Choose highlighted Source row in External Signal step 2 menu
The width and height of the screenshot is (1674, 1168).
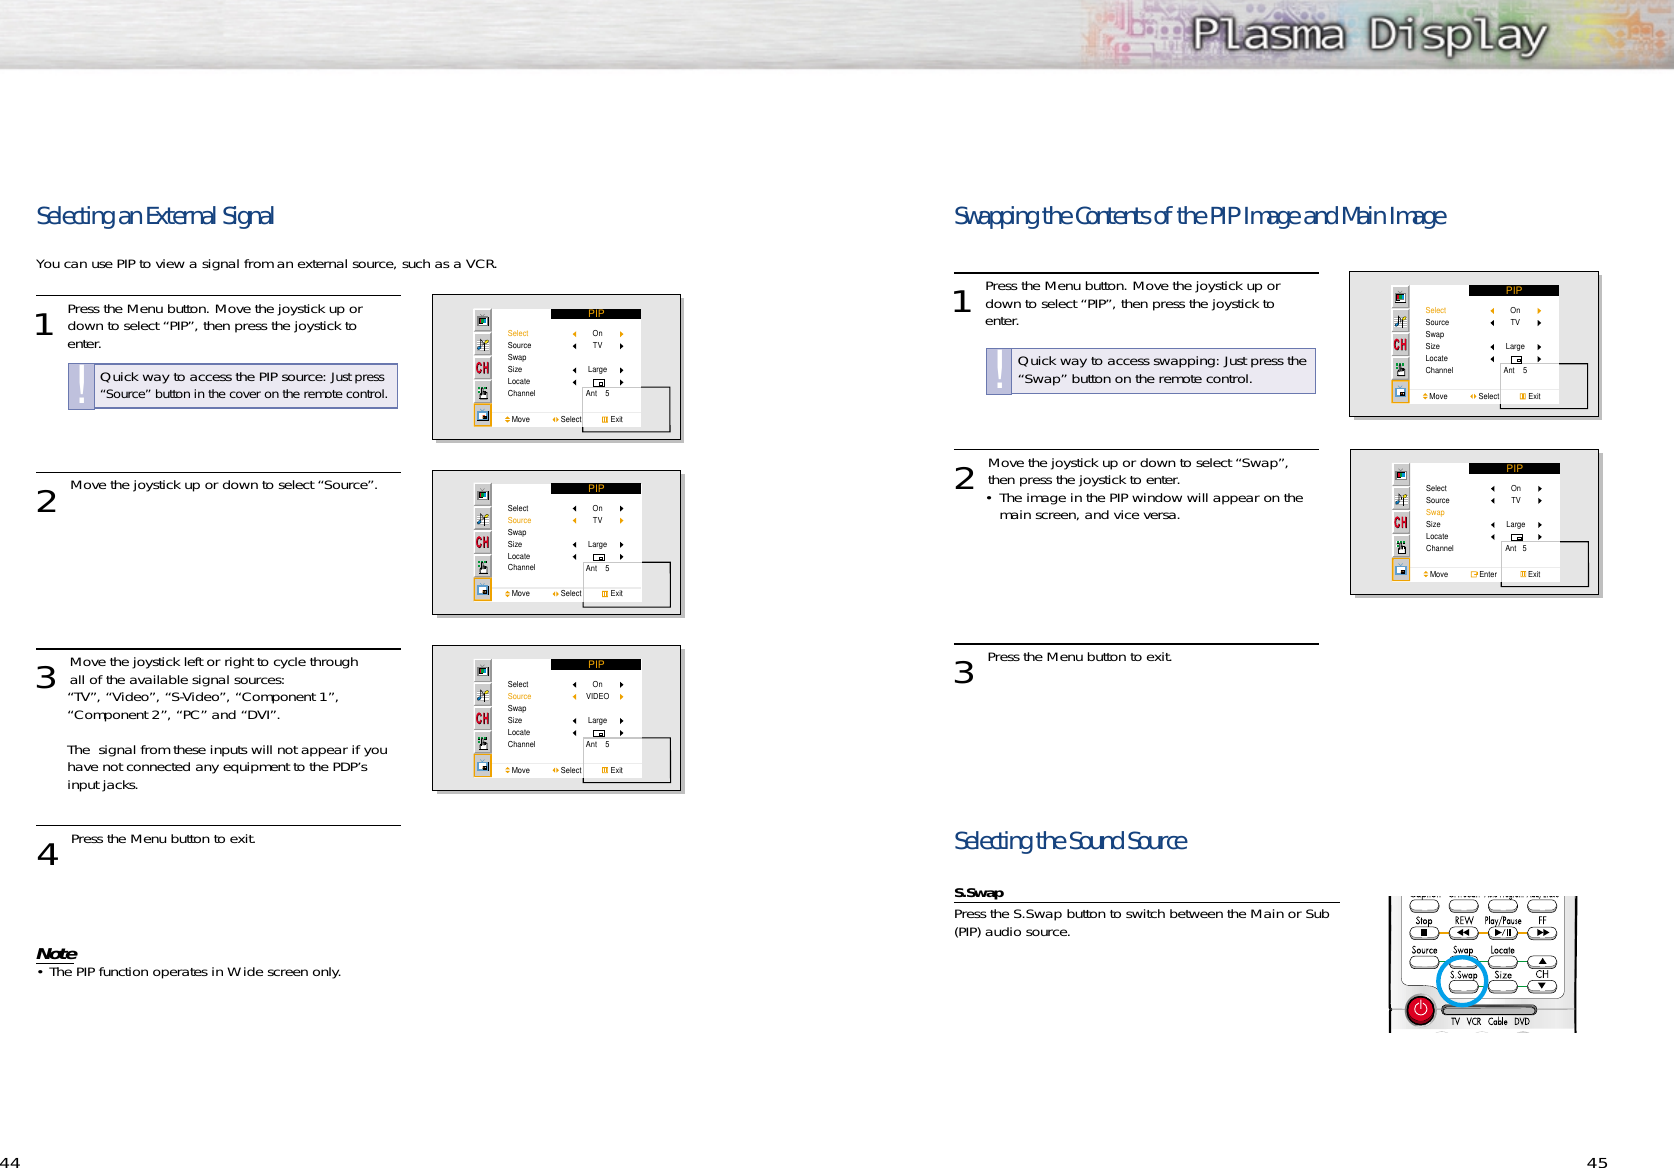coord(519,521)
